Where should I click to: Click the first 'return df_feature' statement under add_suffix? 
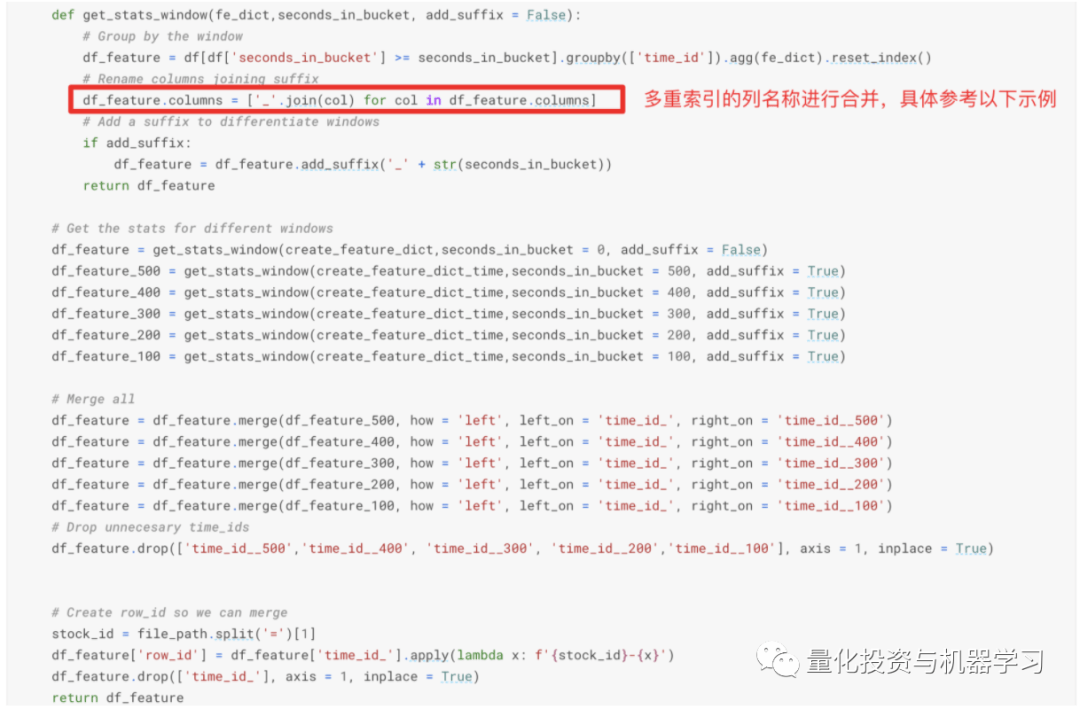pyautogui.click(x=148, y=185)
